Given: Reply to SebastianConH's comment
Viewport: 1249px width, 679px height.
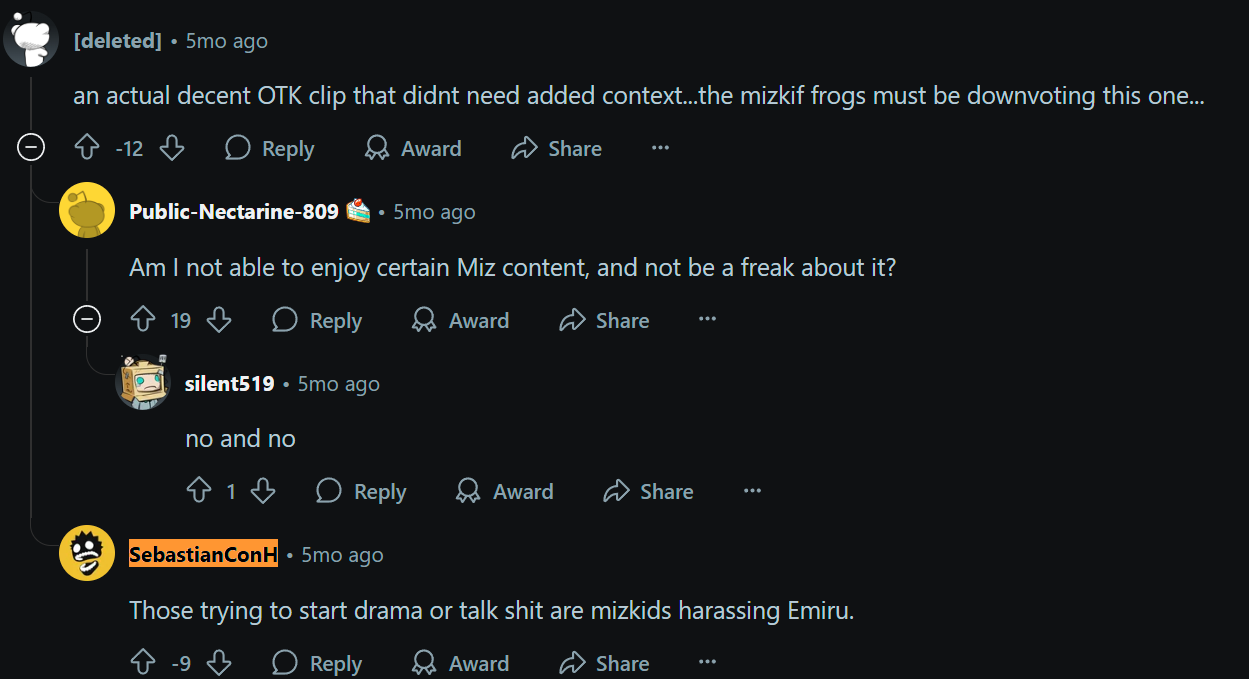Looking at the screenshot, I should click(317, 663).
